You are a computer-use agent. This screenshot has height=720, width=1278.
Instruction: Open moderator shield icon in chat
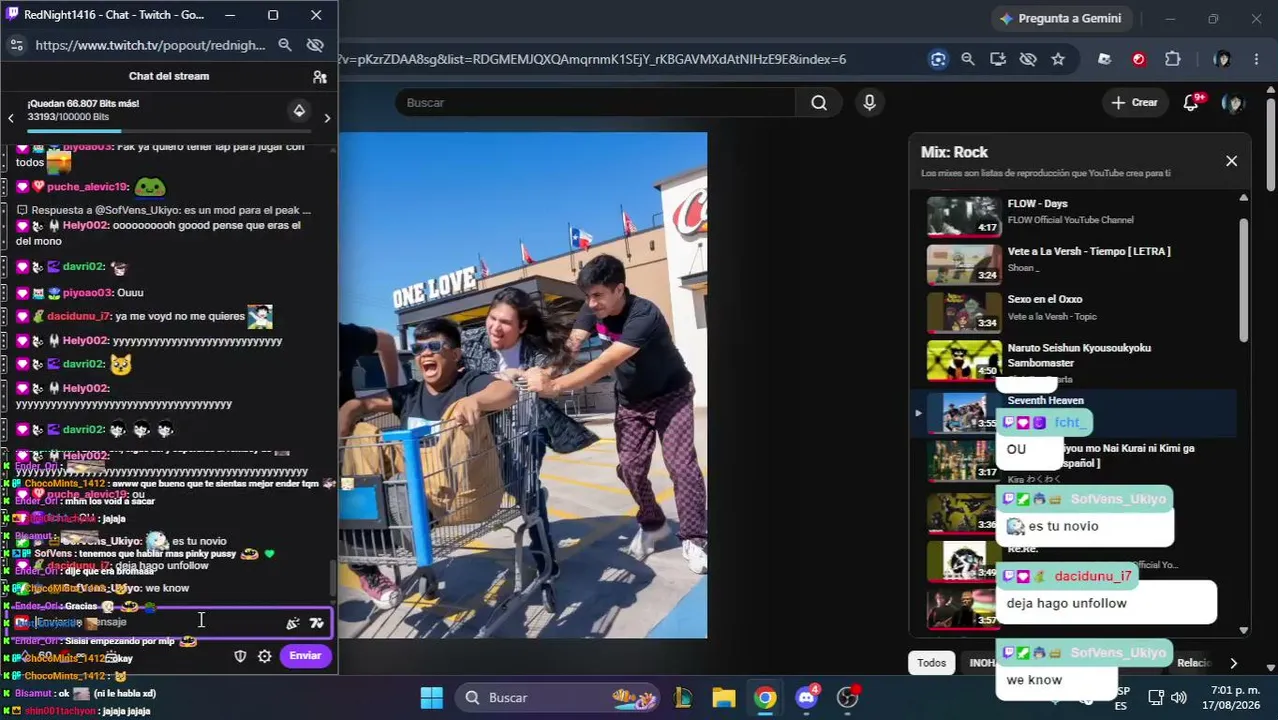(x=240, y=656)
